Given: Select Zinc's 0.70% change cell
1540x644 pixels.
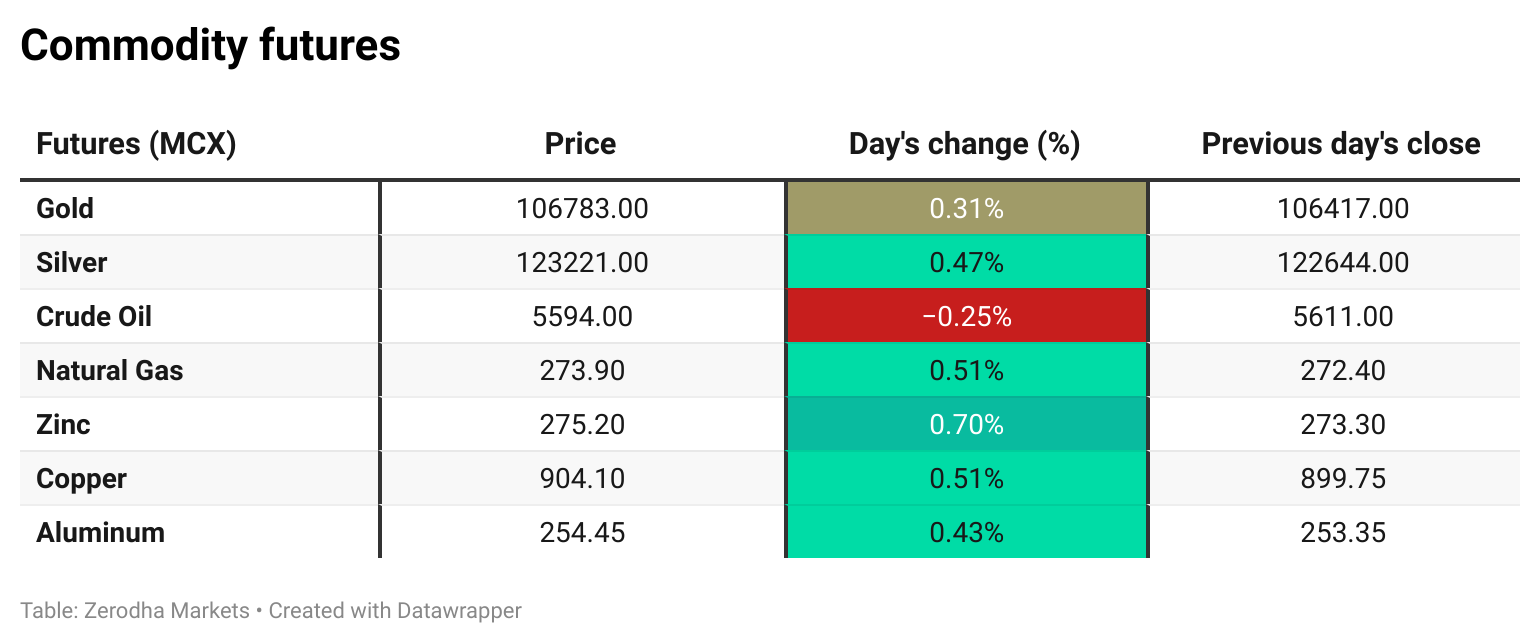Looking at the screenshot, I should [966, 425].
